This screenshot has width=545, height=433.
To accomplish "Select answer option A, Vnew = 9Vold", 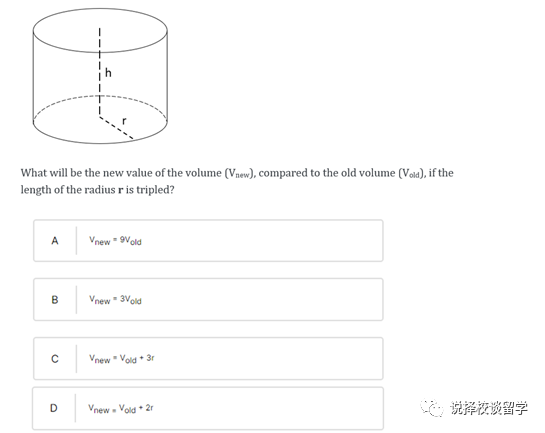I will (208, 240).
